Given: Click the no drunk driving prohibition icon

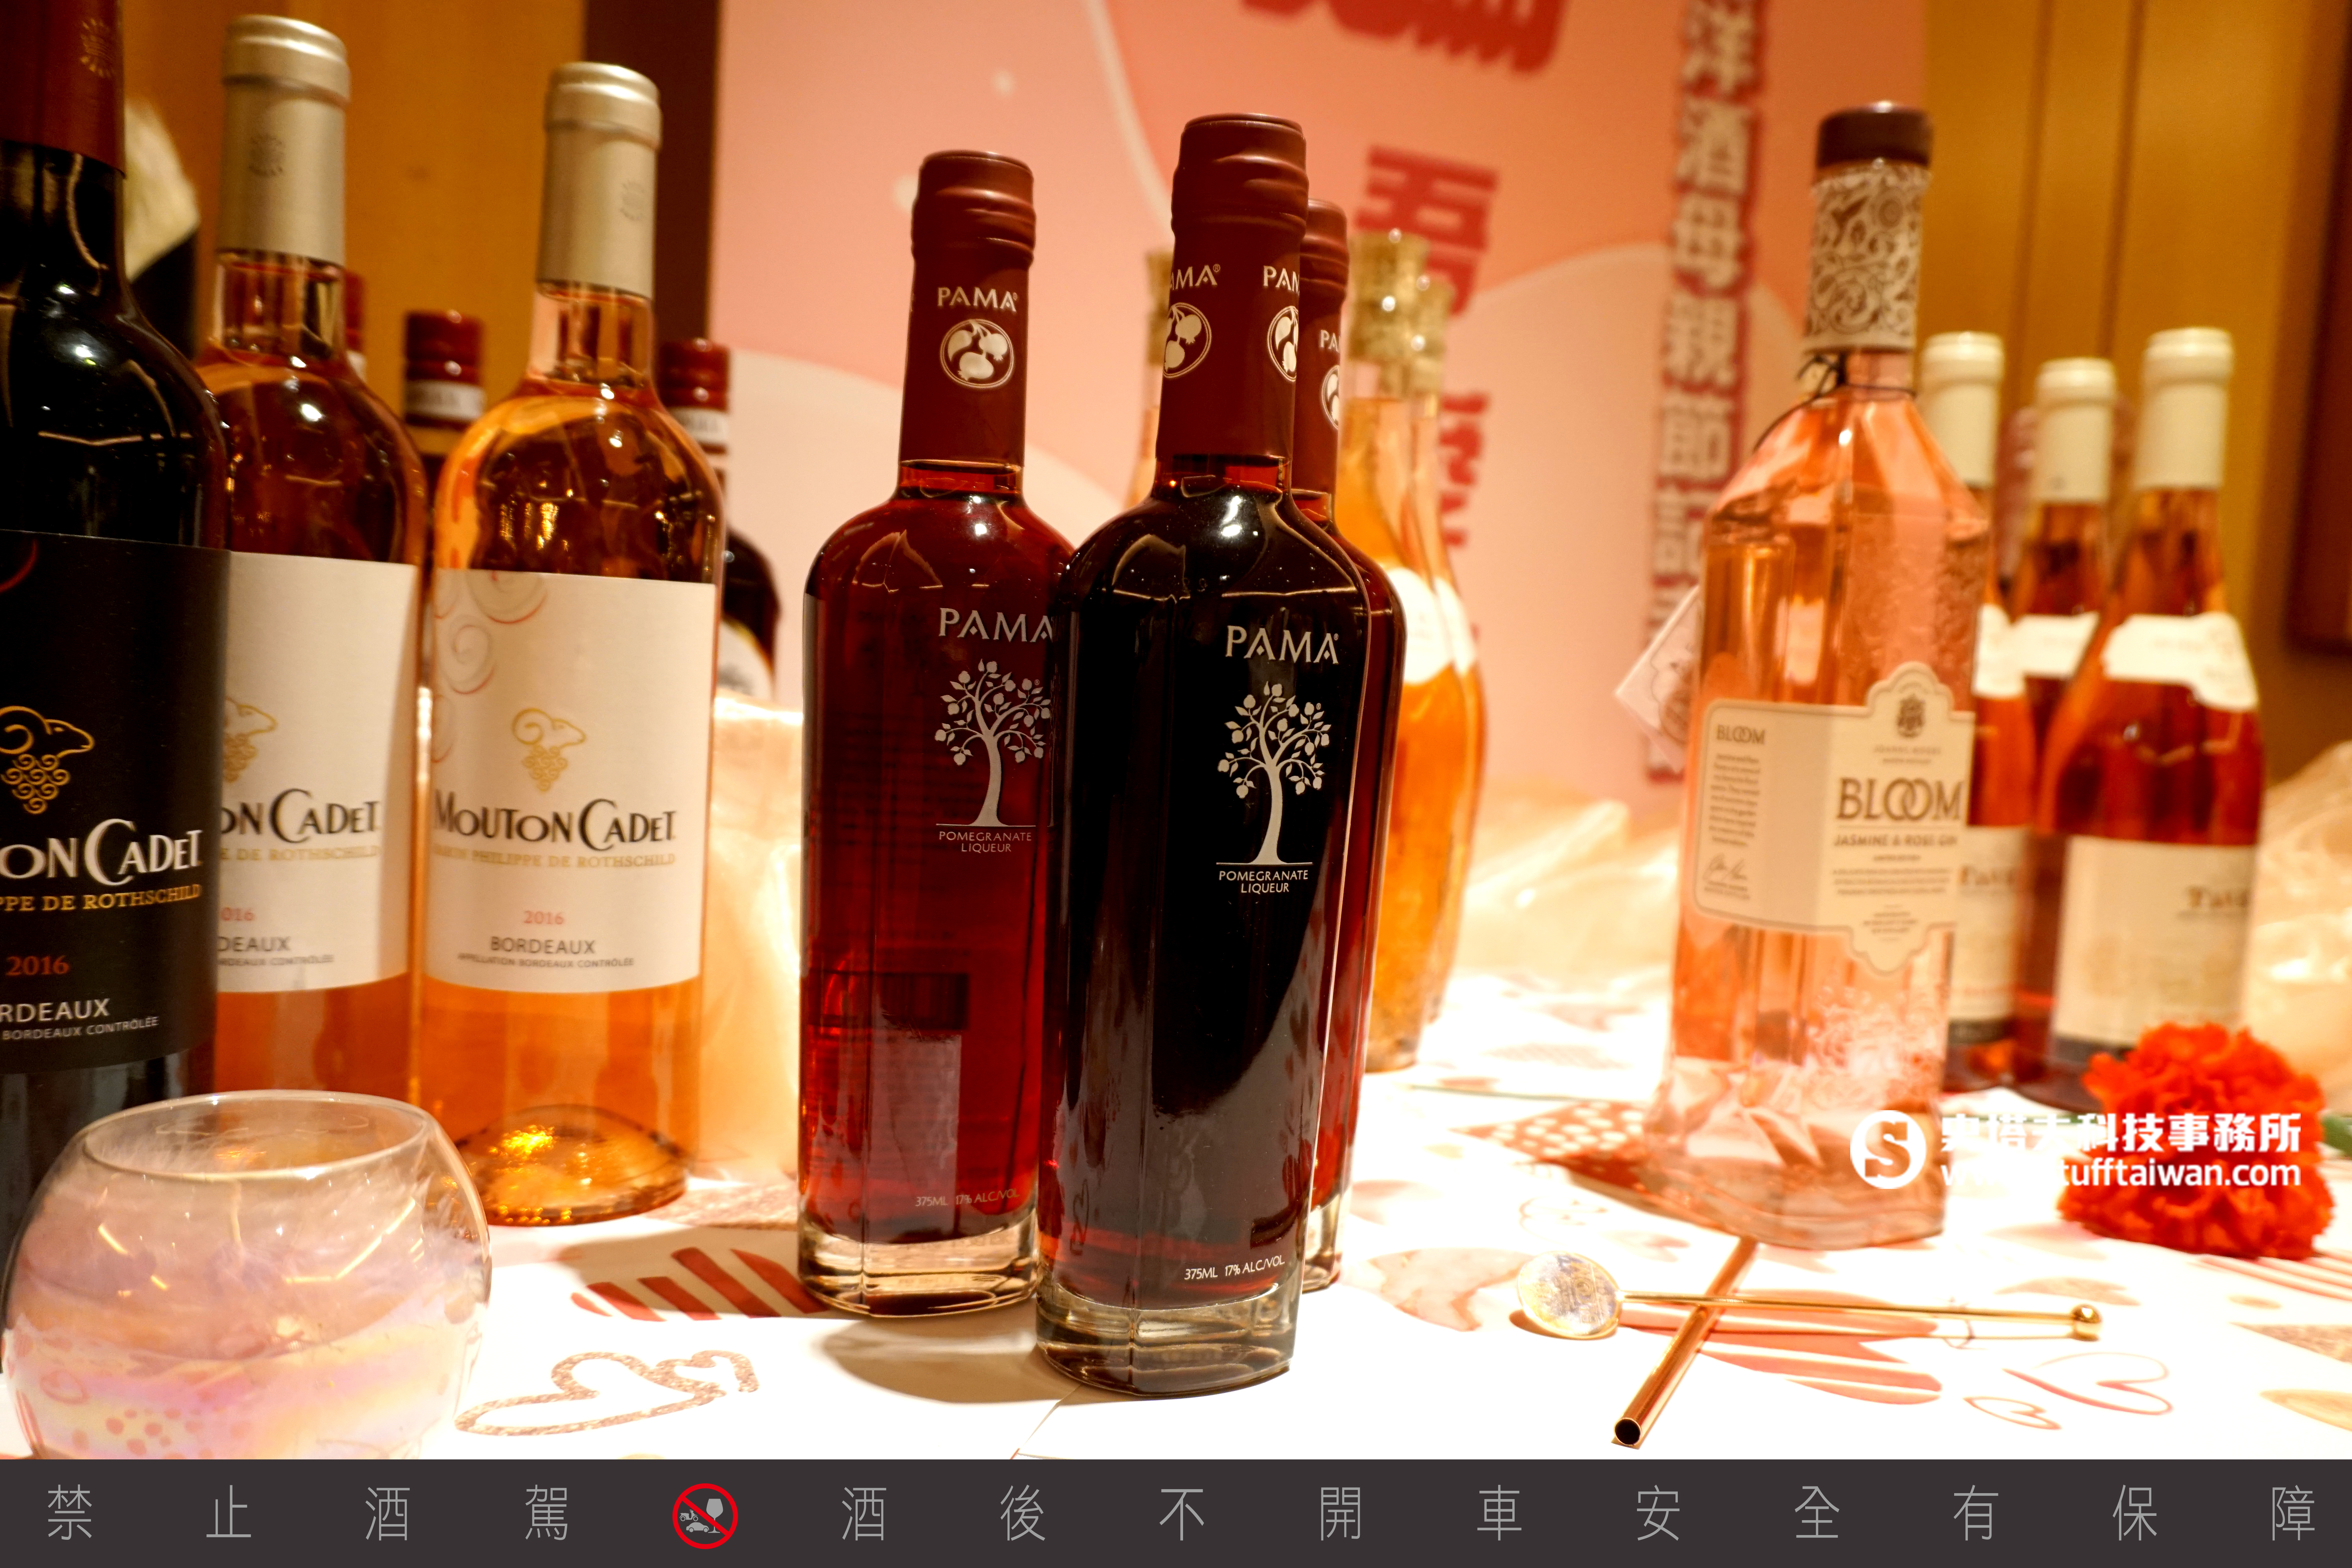Looking at the screenshot, I should (x=705, y=1515).
